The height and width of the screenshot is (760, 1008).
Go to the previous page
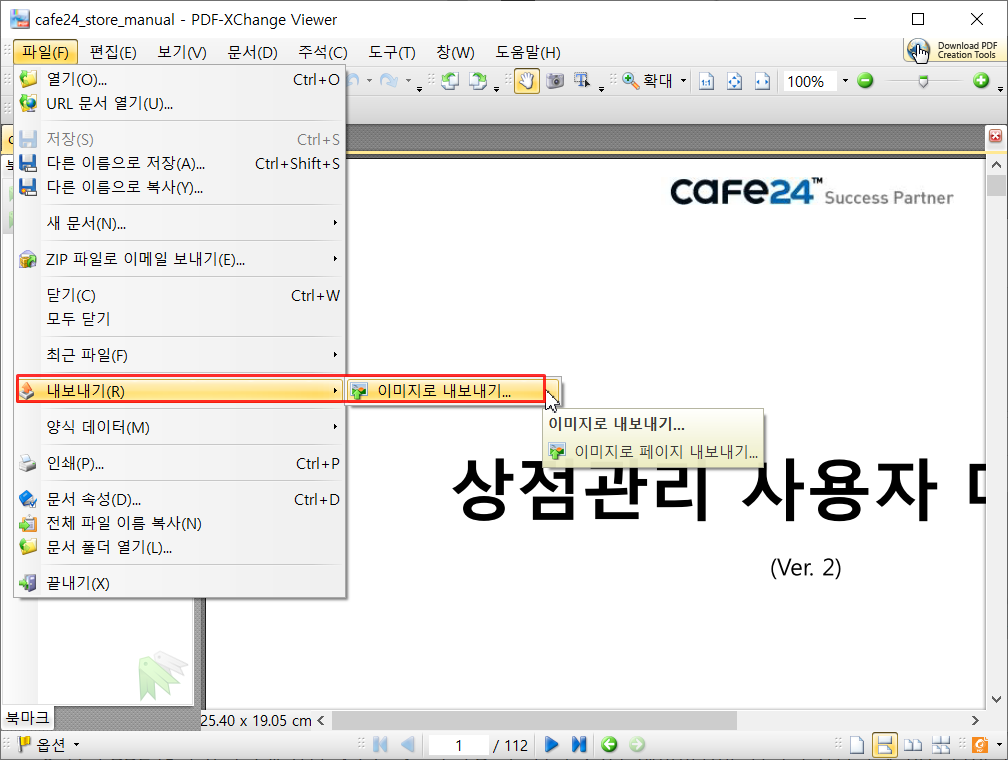click(x=408, y=745)
